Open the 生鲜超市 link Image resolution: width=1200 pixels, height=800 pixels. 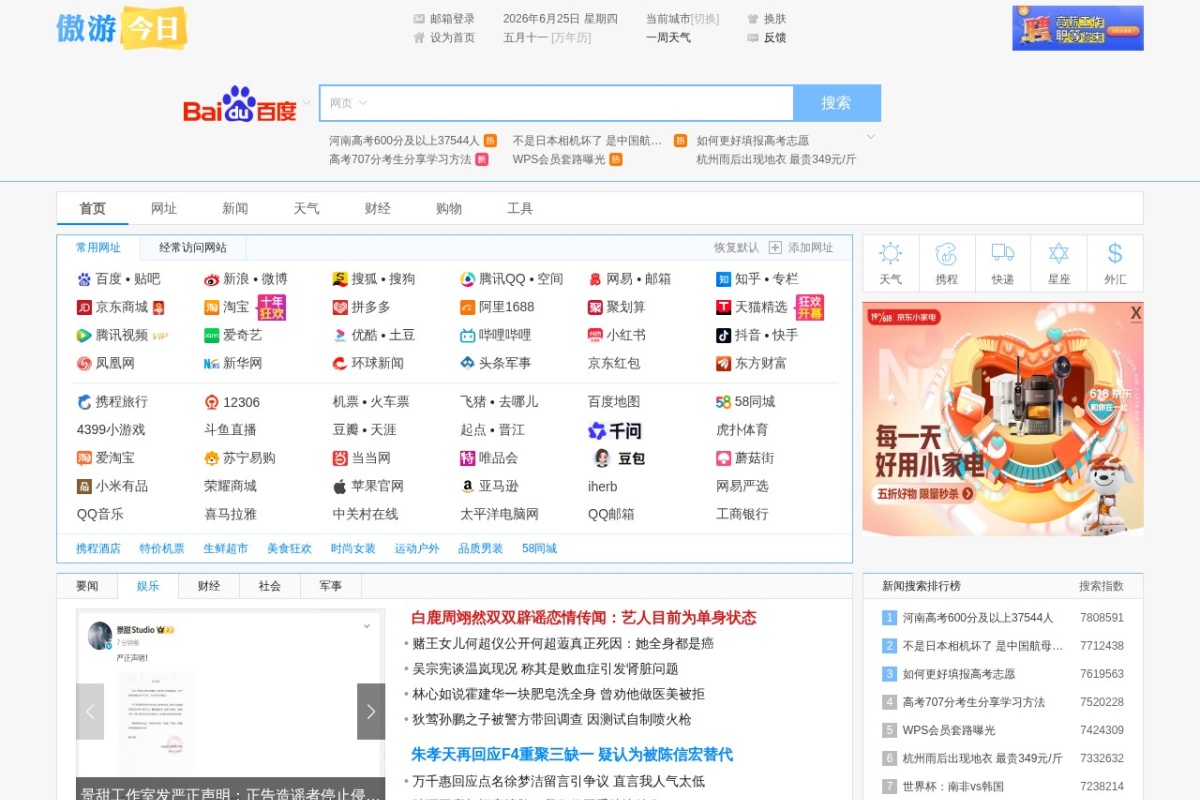point(225,548)
